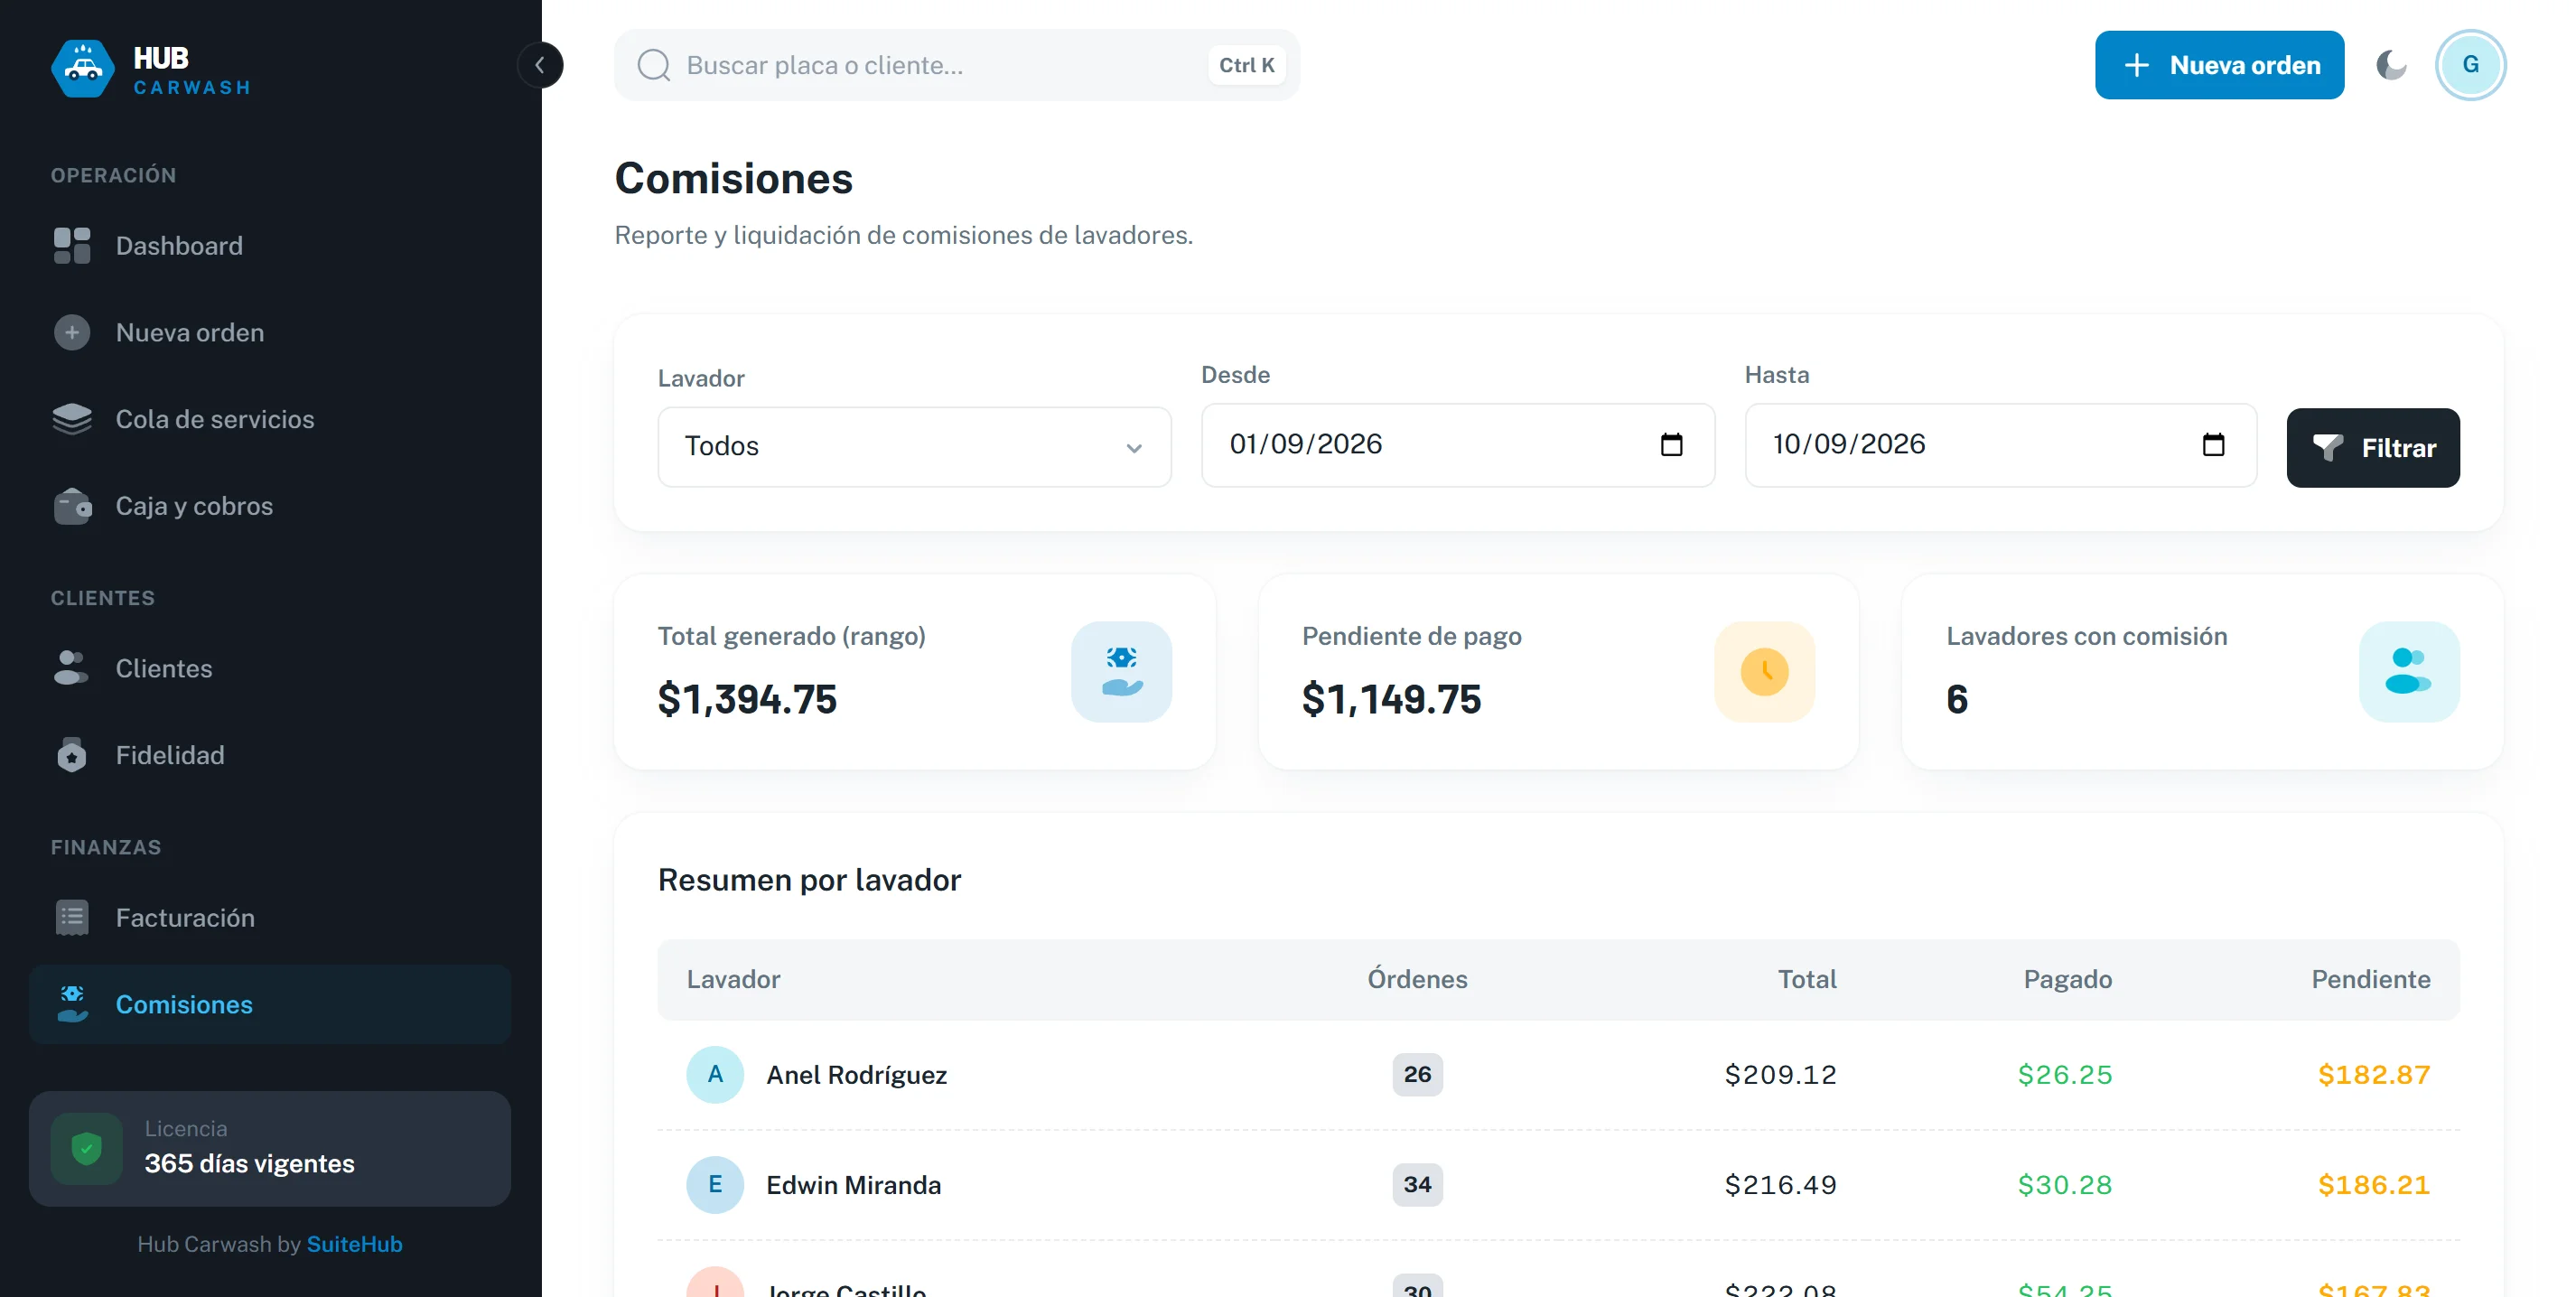The image size is (2576, 1297).
Task: Click the pending amount $182.87
Action: (x=2374, y=1075)
